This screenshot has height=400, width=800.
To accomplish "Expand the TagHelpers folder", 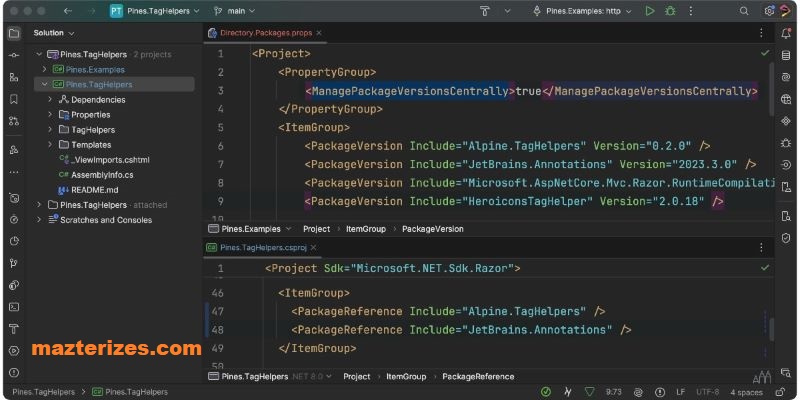I will coord(50,130).
